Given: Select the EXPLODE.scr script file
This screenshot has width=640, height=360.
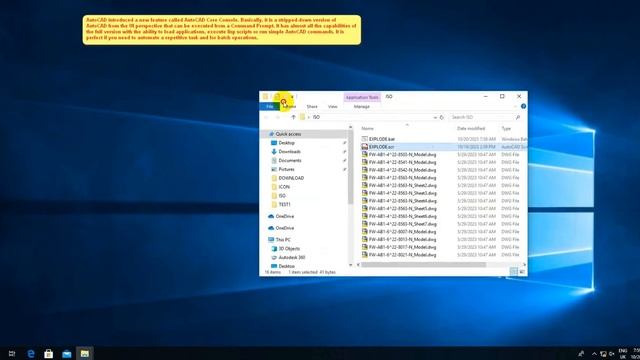Looking at the screenshot, I should point(381,147).
